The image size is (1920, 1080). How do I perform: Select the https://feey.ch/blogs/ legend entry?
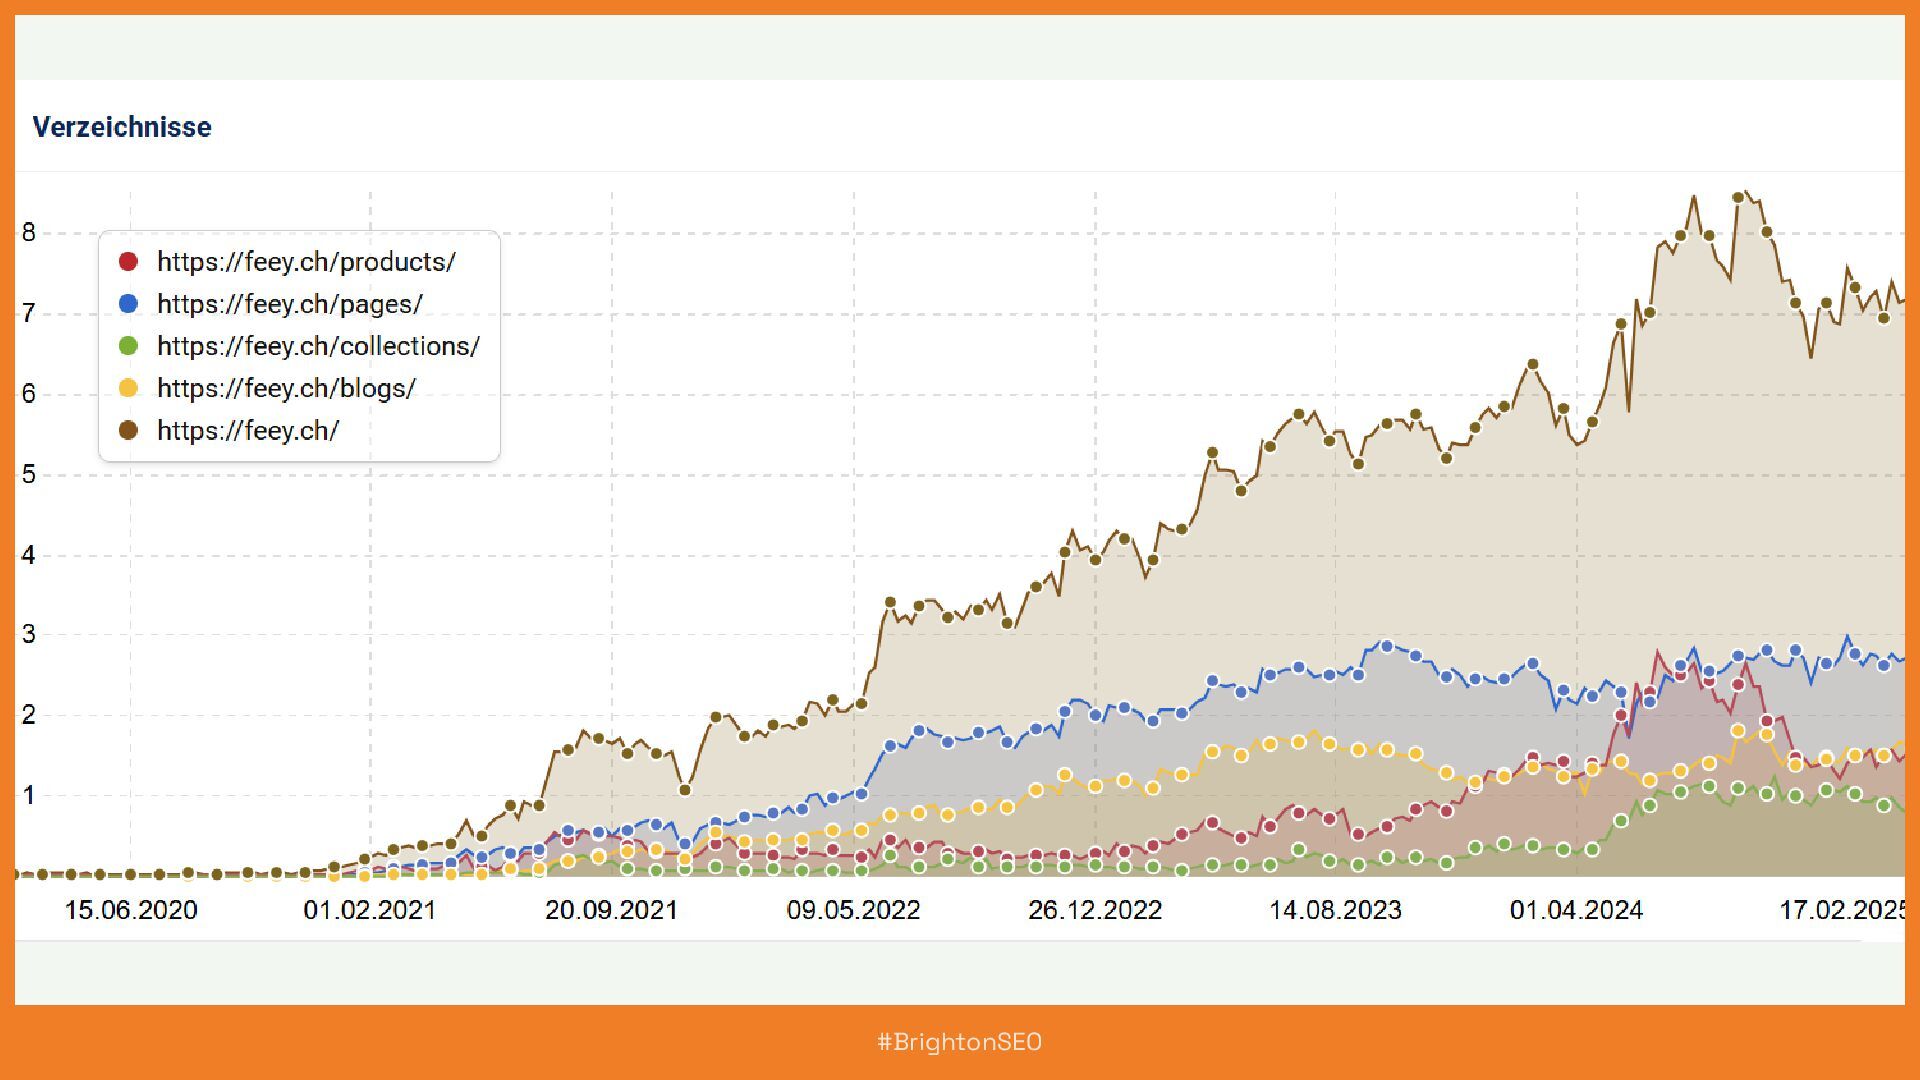[x=286, y=388]
